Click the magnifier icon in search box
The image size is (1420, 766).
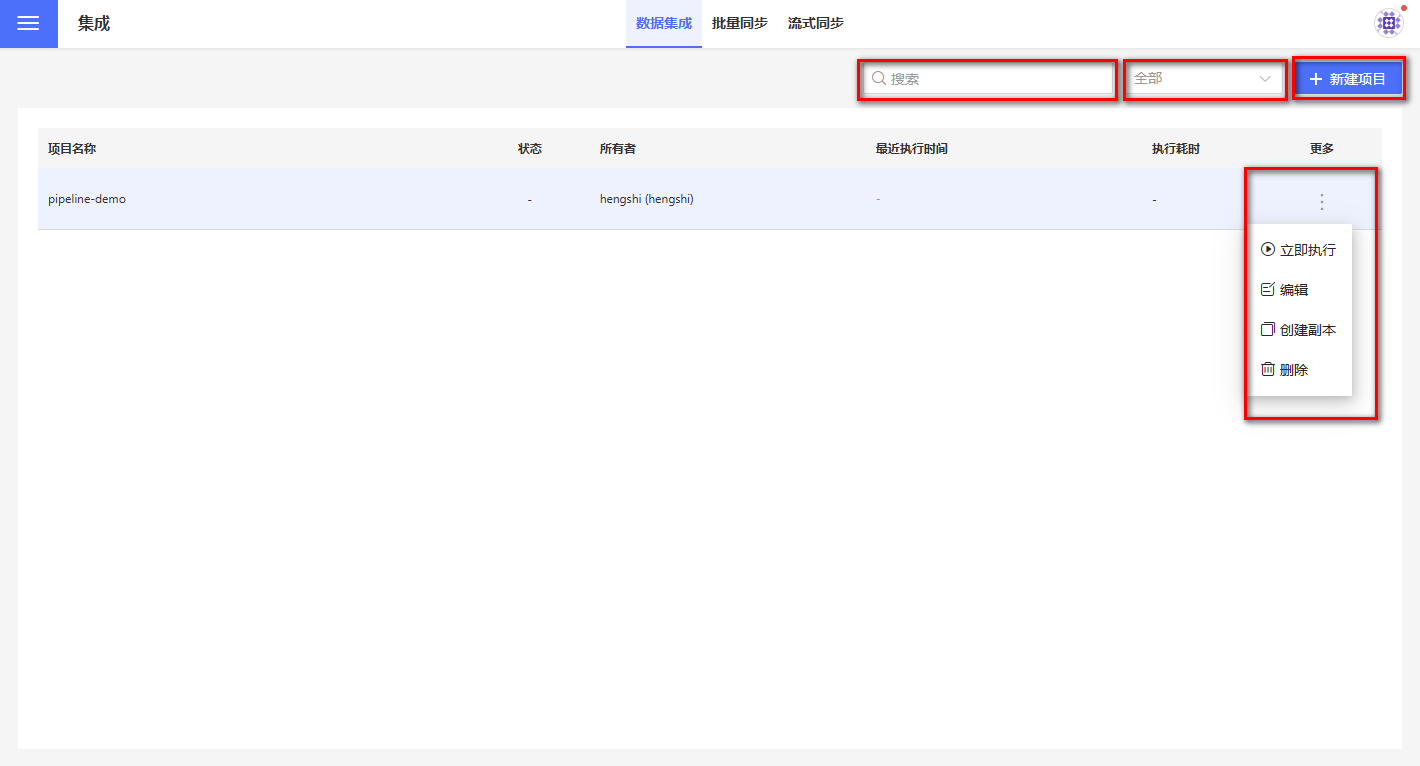(x=879, y=78)
